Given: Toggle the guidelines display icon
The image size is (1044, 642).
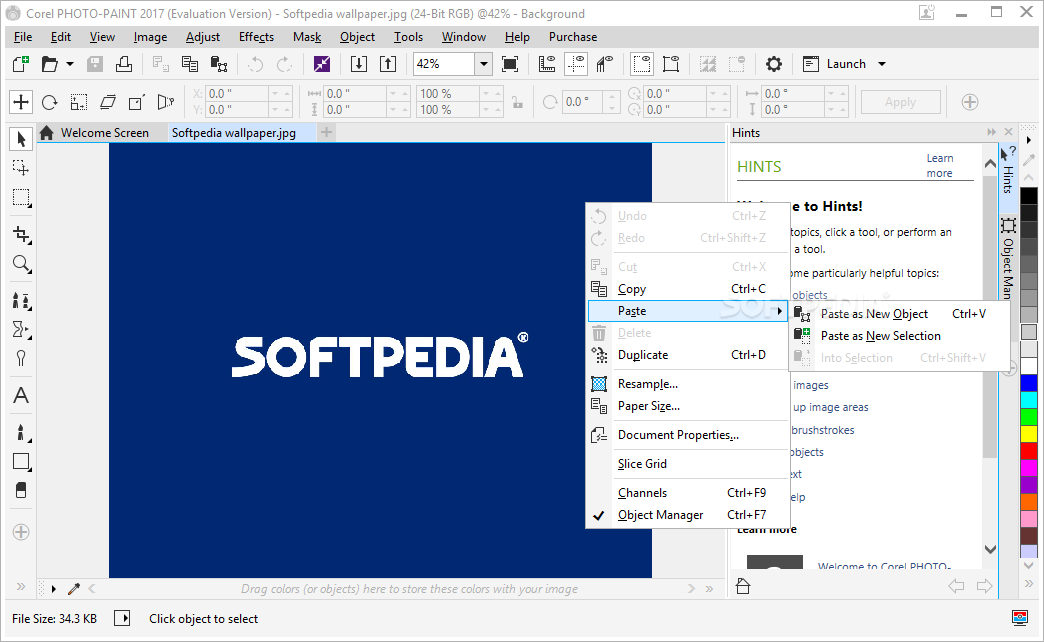Looking at the screenshot, I should 575,64.
